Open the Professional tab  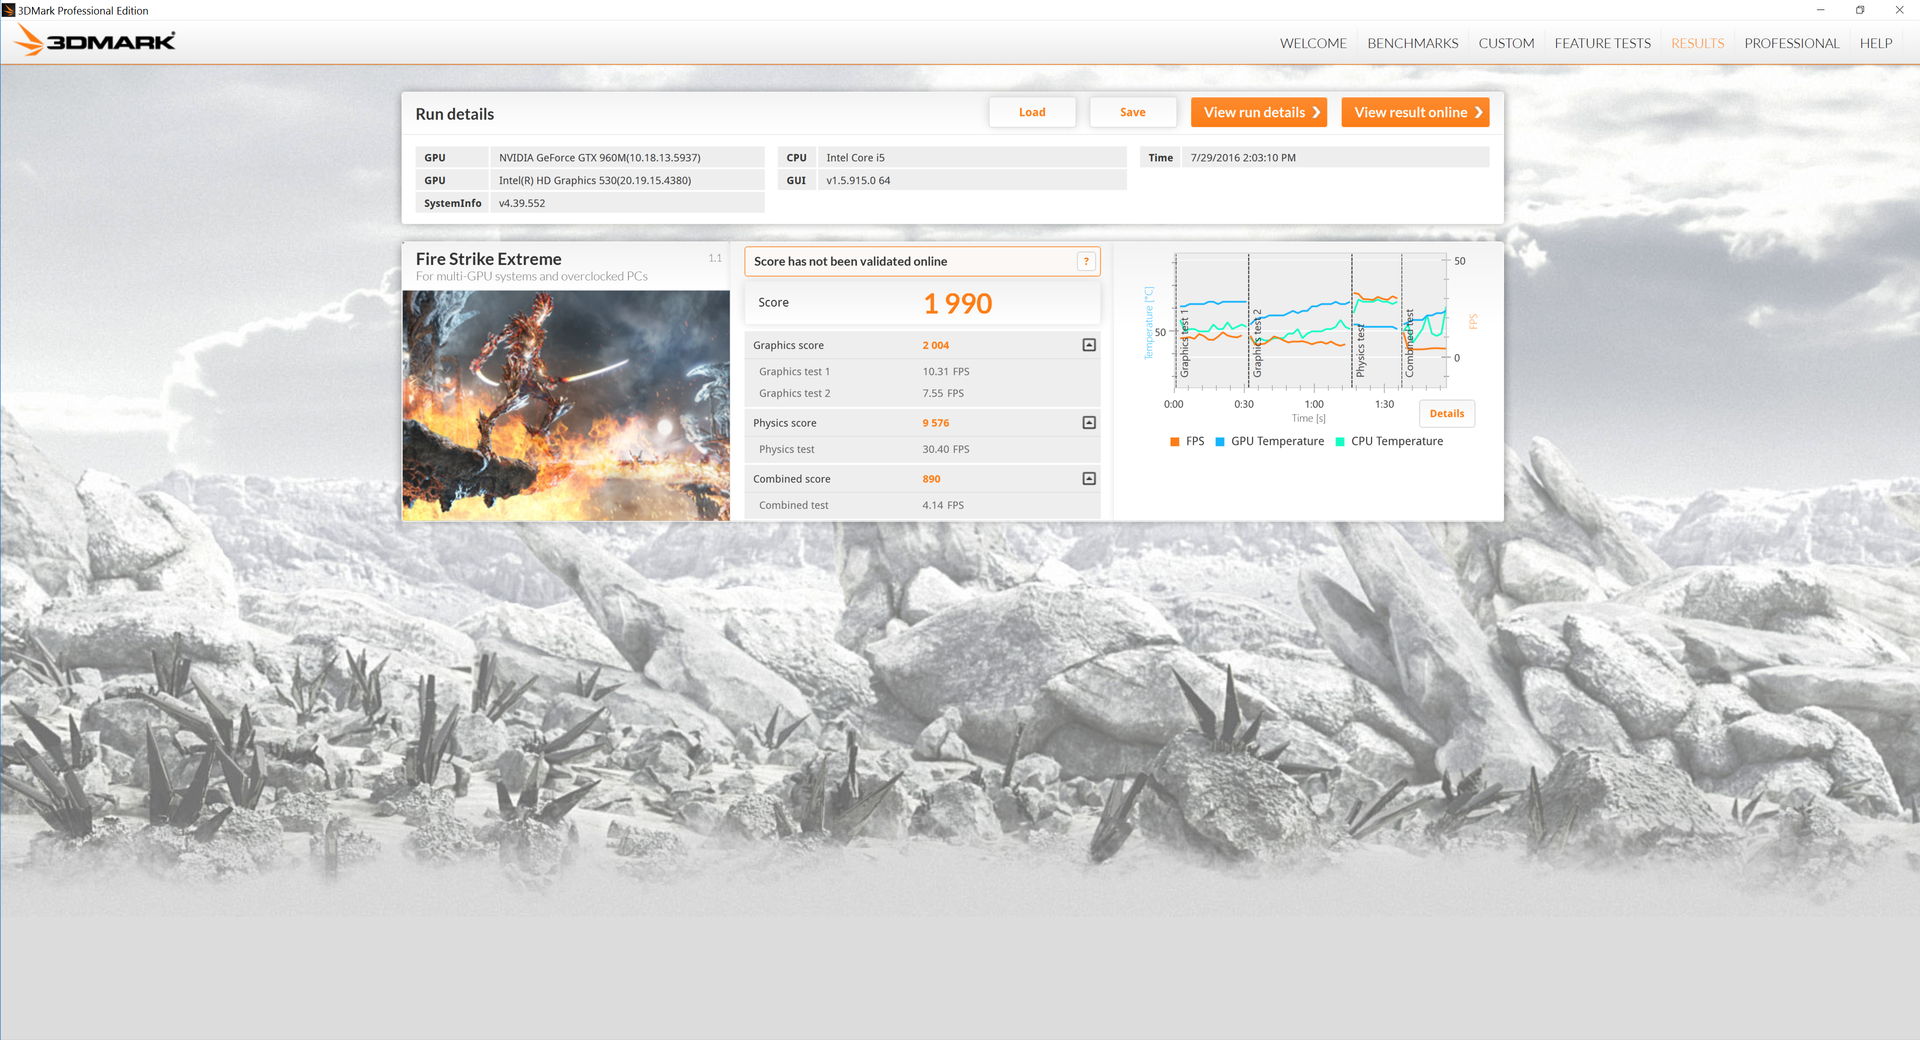pyautogui.click(x=1791, y=43)
